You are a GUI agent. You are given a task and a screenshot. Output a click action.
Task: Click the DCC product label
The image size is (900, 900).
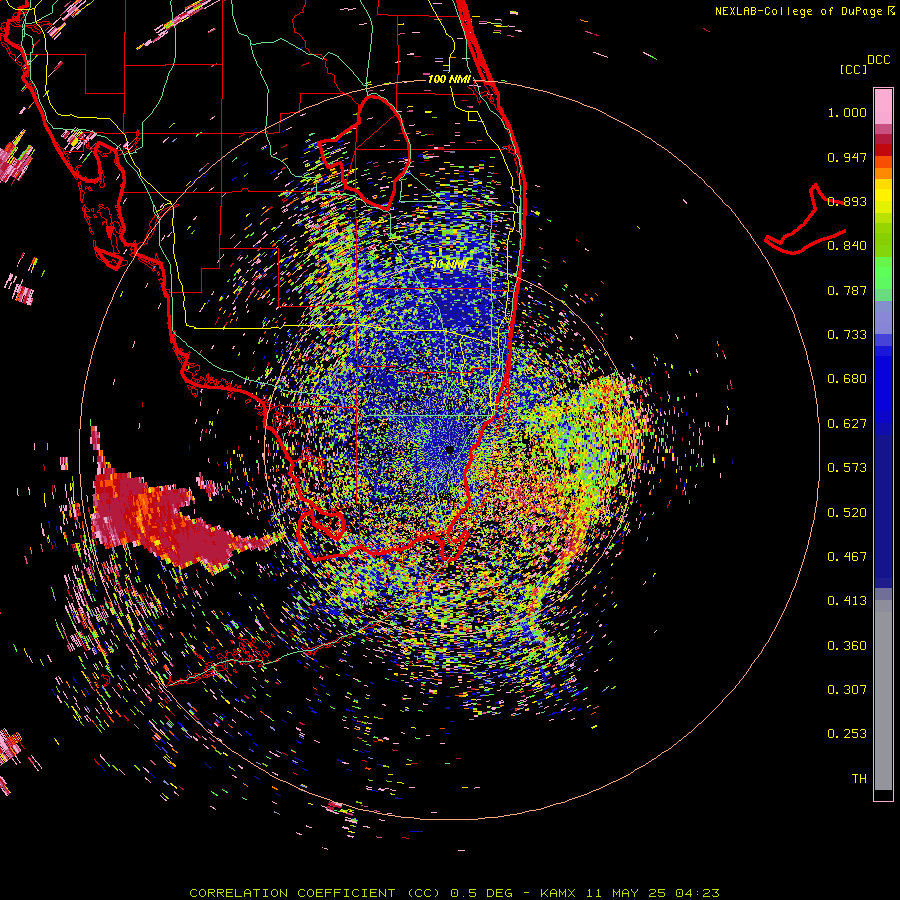click(879, 60)
